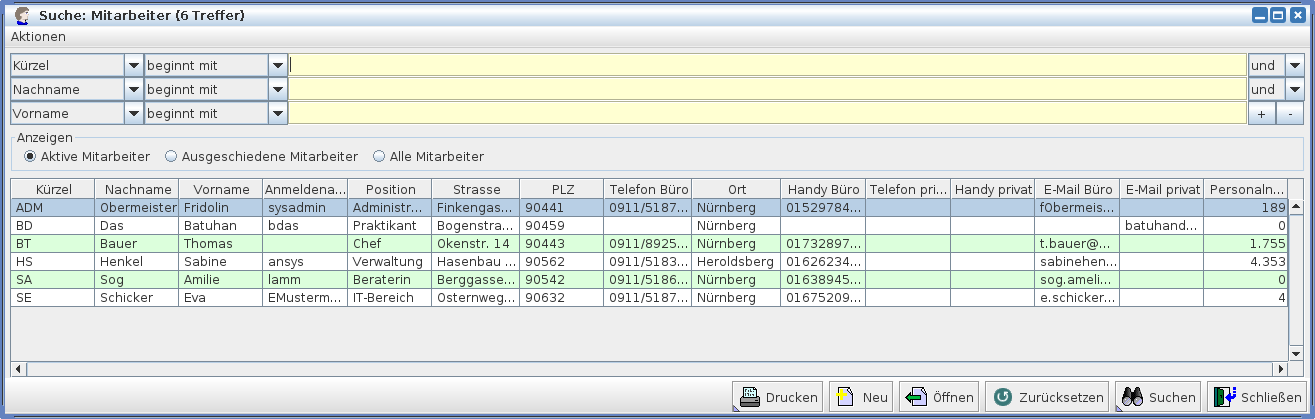1315x419 pixels.
Task: Click the green arrow Öffnen icon
Action: point(915,397)
